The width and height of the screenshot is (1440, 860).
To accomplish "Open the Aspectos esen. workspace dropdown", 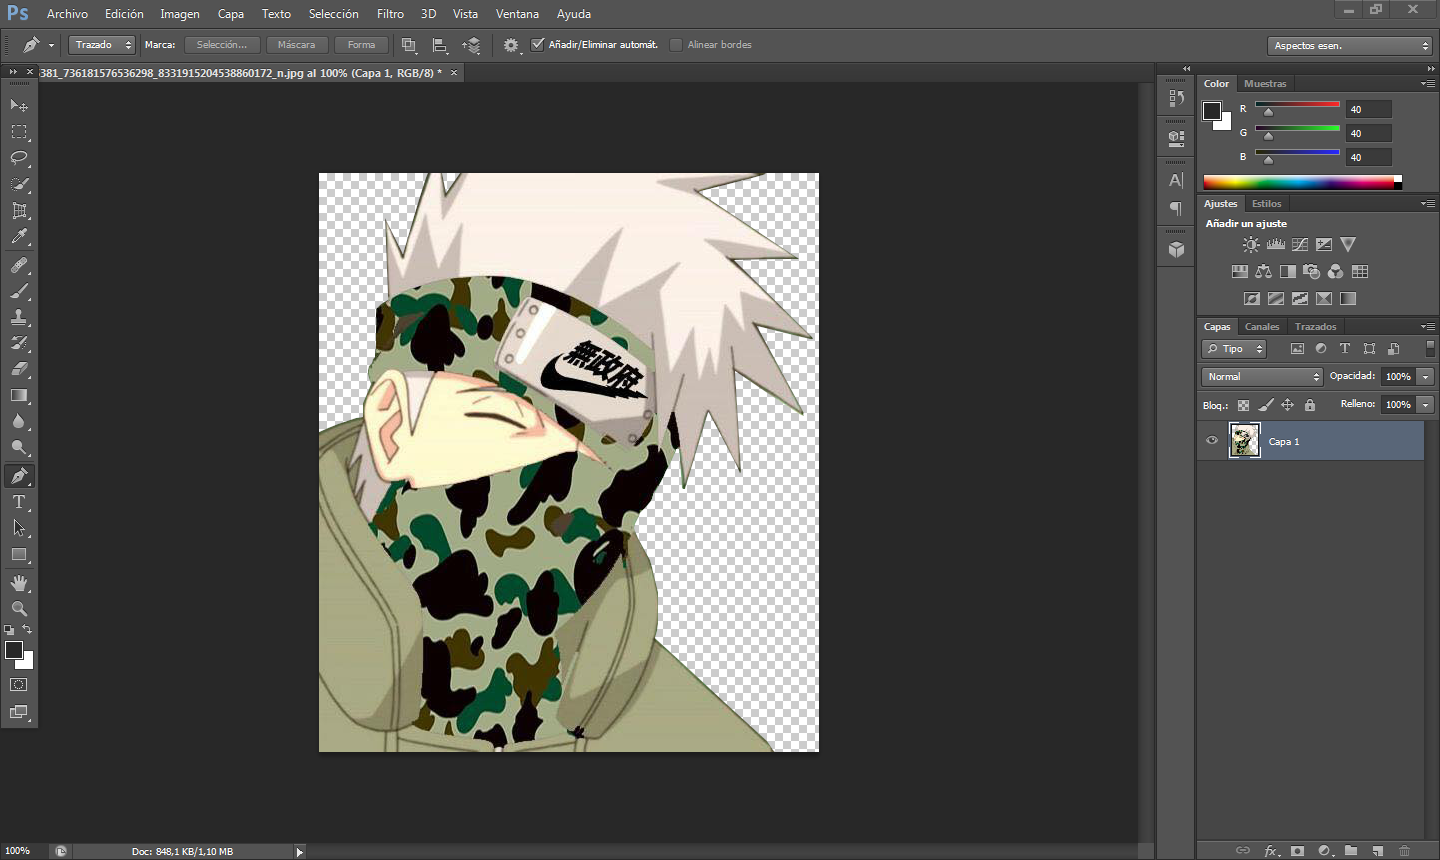I will pos(1349,45).
